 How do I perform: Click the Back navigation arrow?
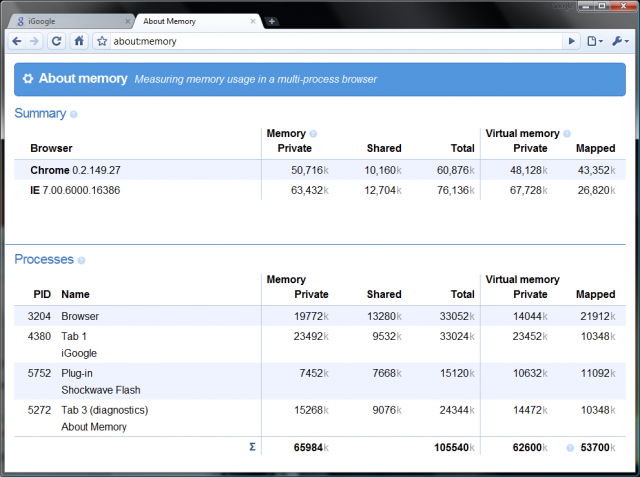(x=17, y=41)
